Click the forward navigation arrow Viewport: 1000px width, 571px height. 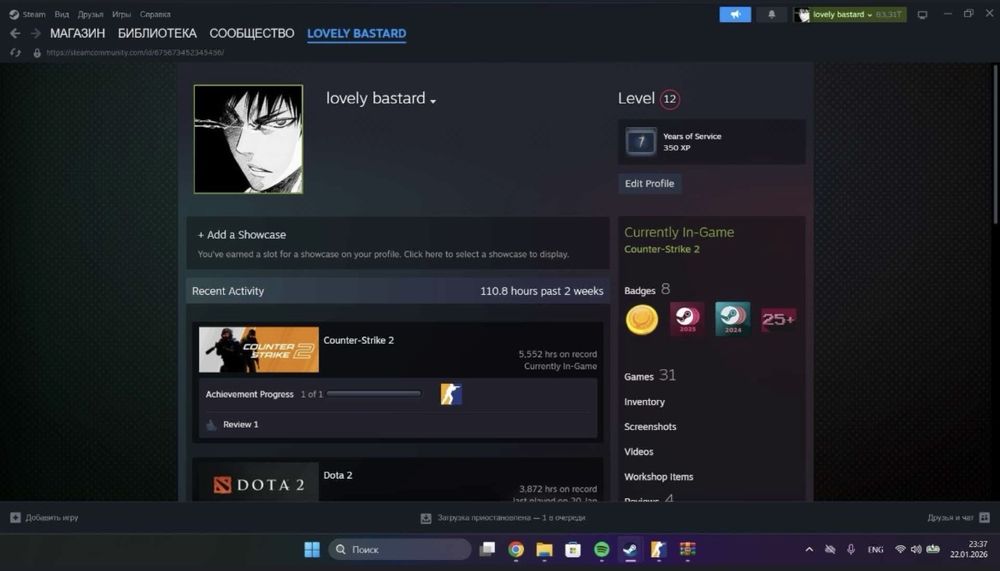point(36,33)
